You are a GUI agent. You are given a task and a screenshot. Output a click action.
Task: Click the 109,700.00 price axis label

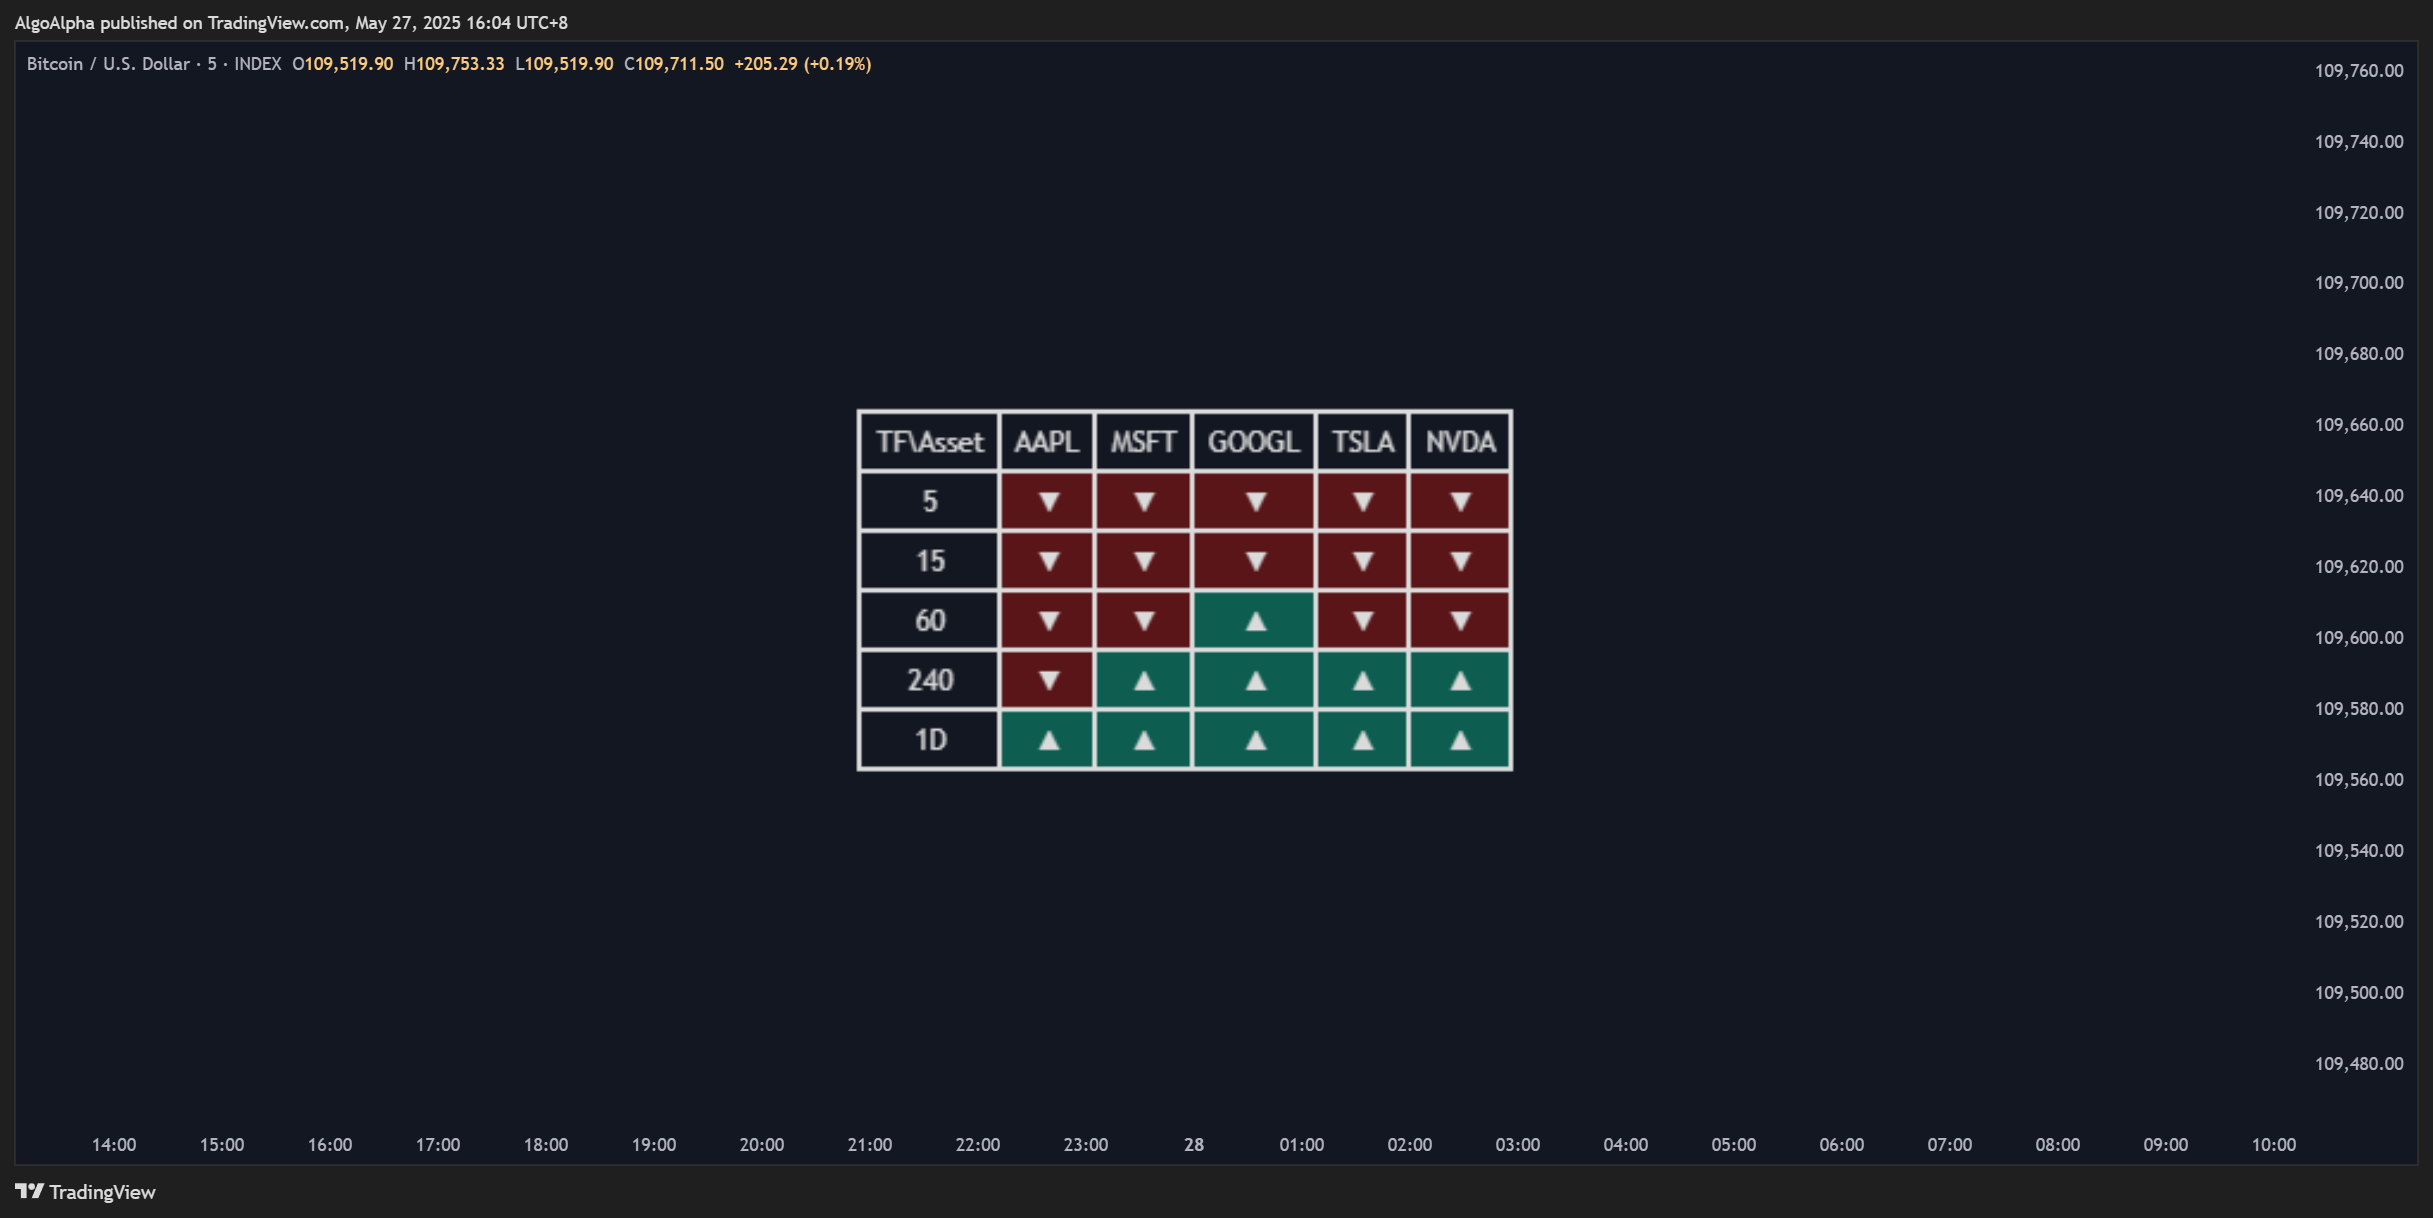pyautogui.click(x=2359, y=283)
